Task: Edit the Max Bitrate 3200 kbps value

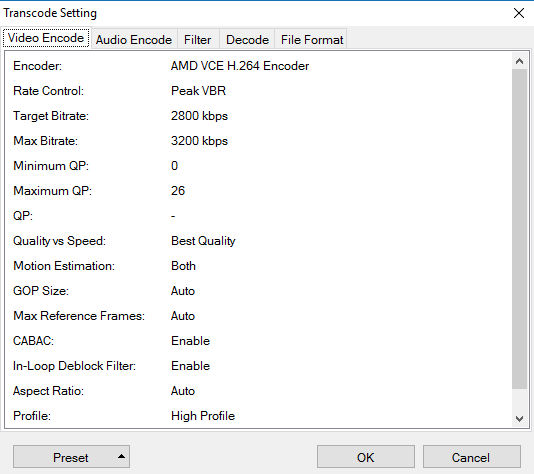Action: pos(199,141)
